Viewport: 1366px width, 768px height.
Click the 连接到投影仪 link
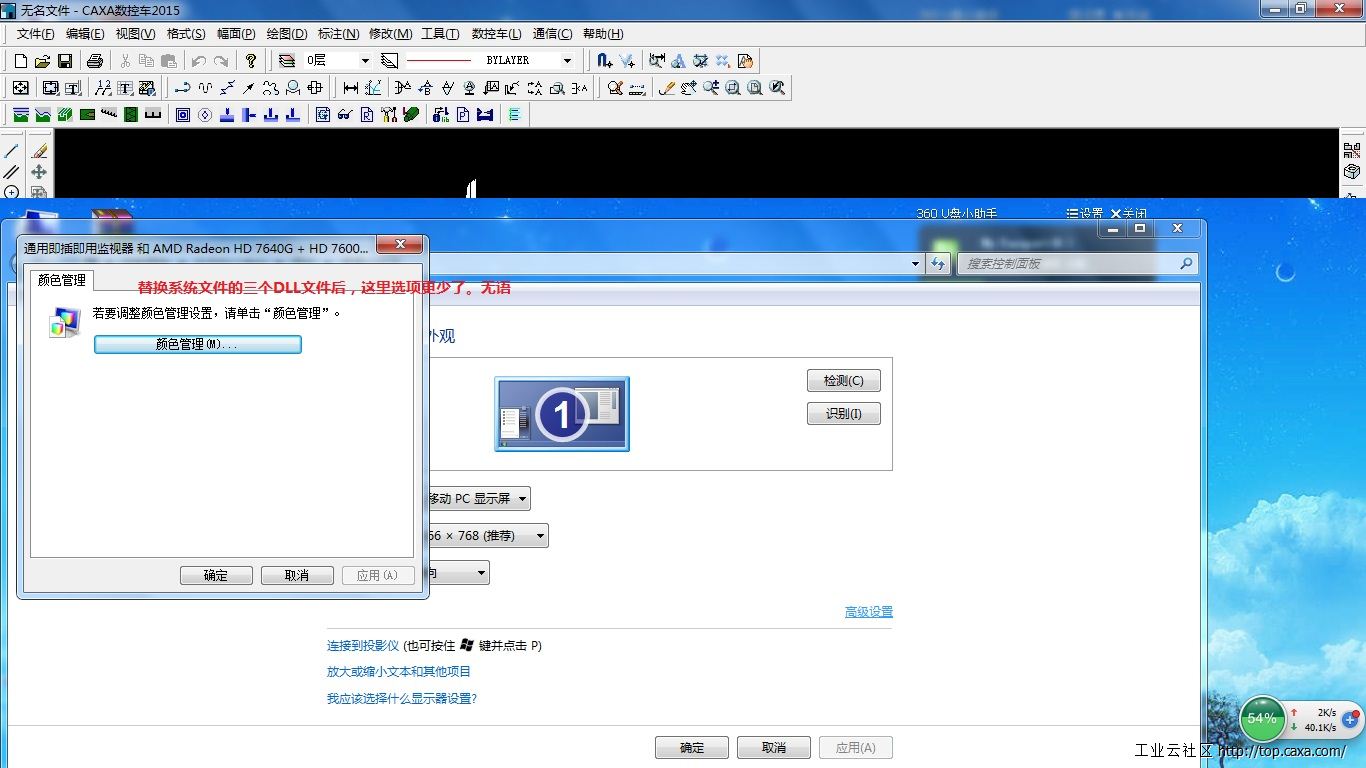tap(363, 646)
